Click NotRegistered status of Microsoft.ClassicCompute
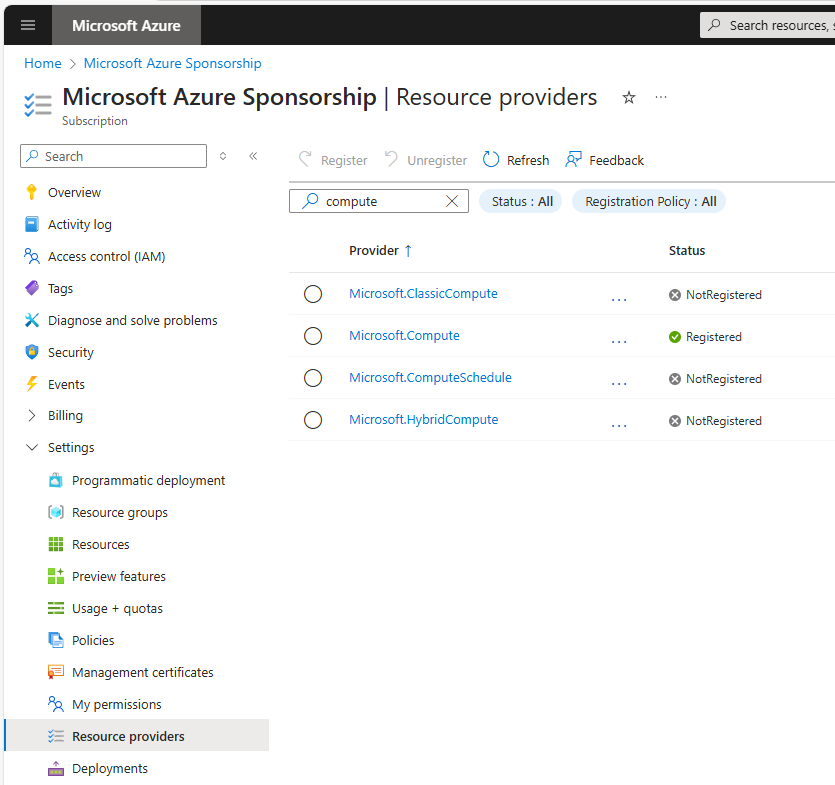The height and width of the screenshot is (785, 835). coord(715,295)
